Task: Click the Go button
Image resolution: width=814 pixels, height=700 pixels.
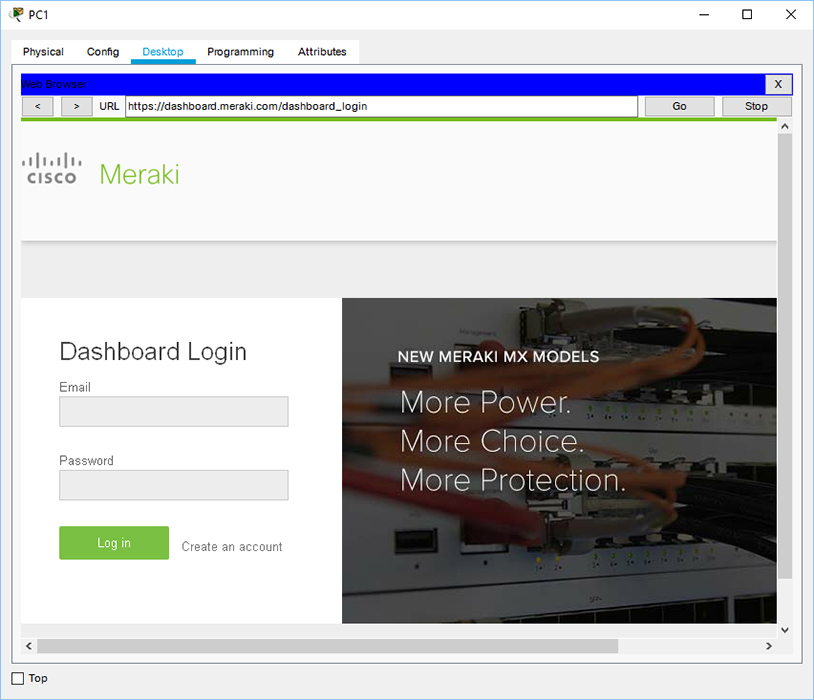Action: pos(679,106)
